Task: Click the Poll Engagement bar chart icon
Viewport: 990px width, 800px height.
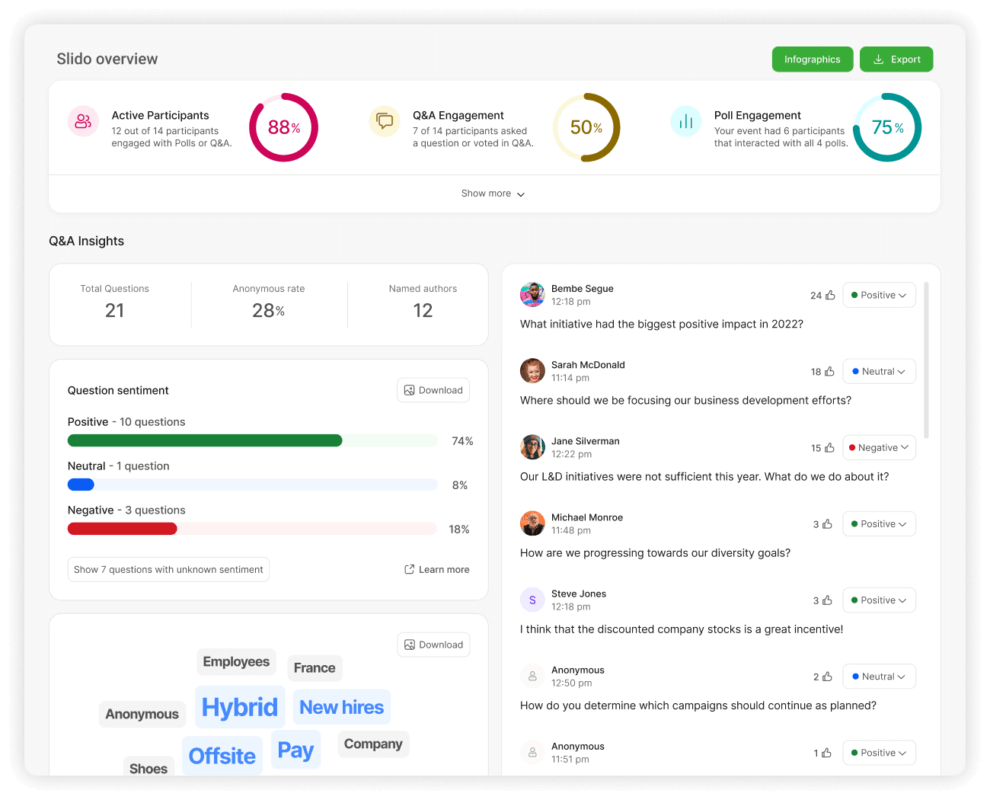Action: 686,121
